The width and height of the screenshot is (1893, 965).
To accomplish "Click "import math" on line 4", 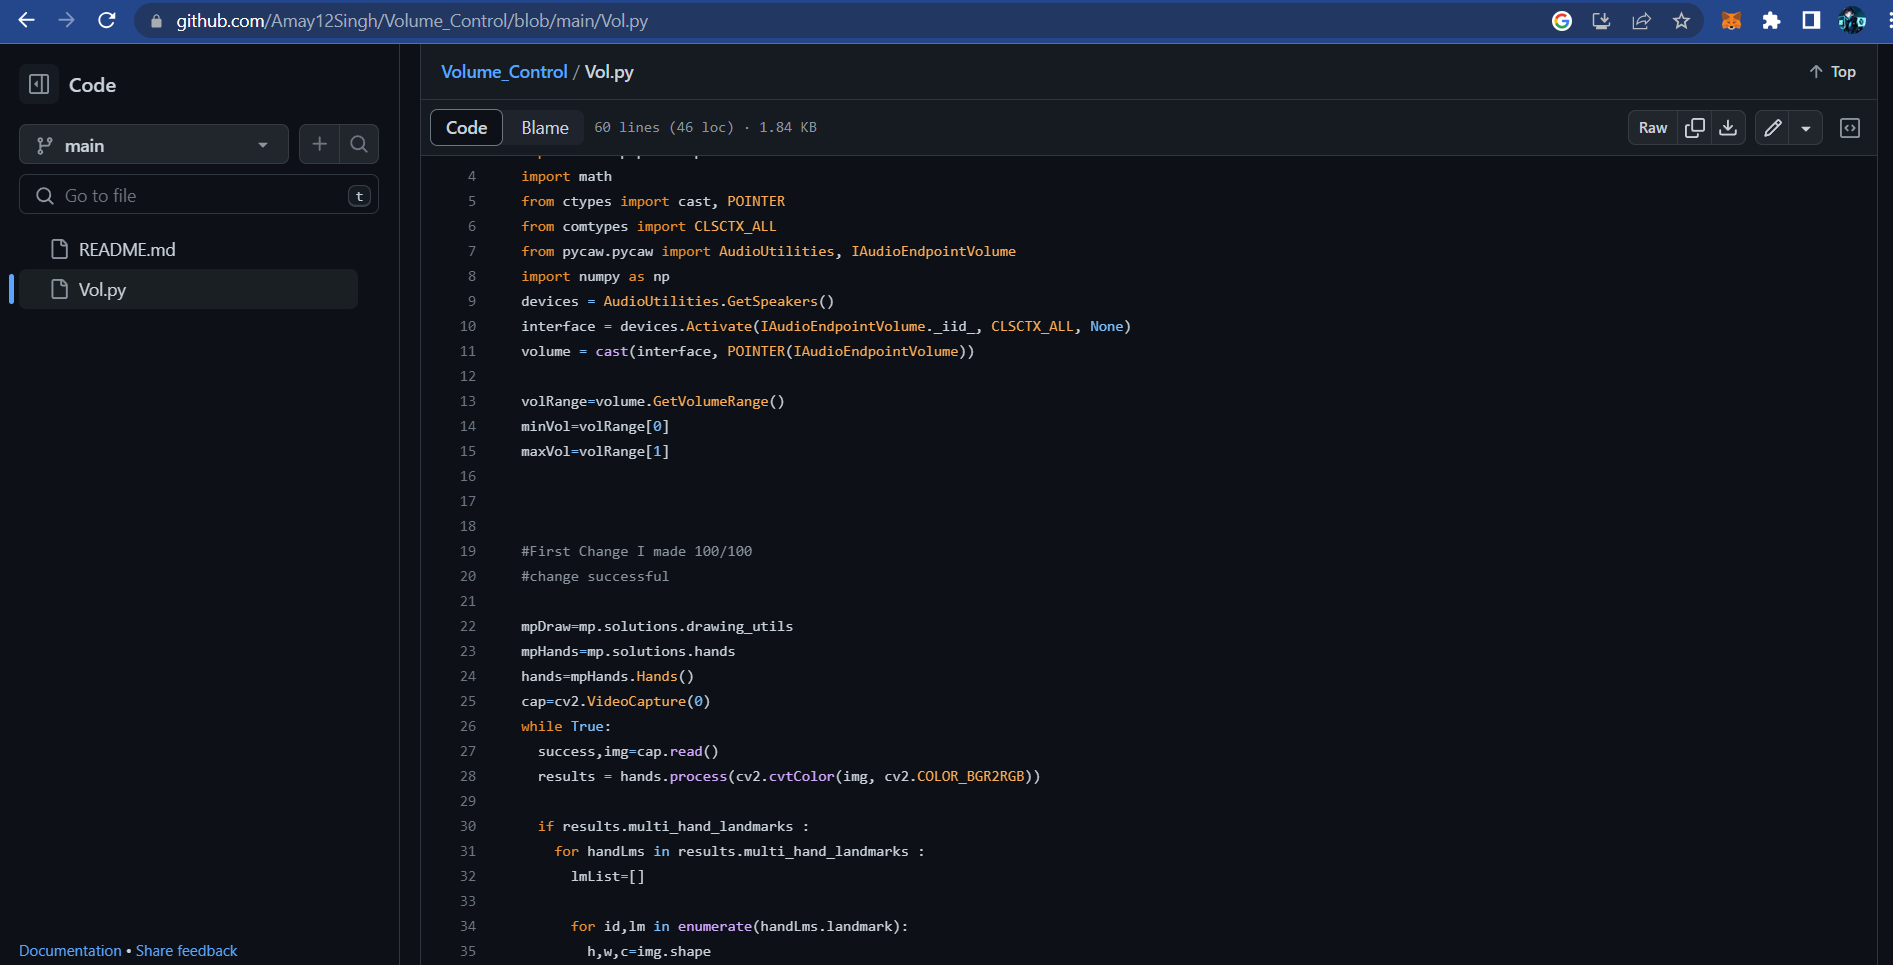I will point(566,176).
